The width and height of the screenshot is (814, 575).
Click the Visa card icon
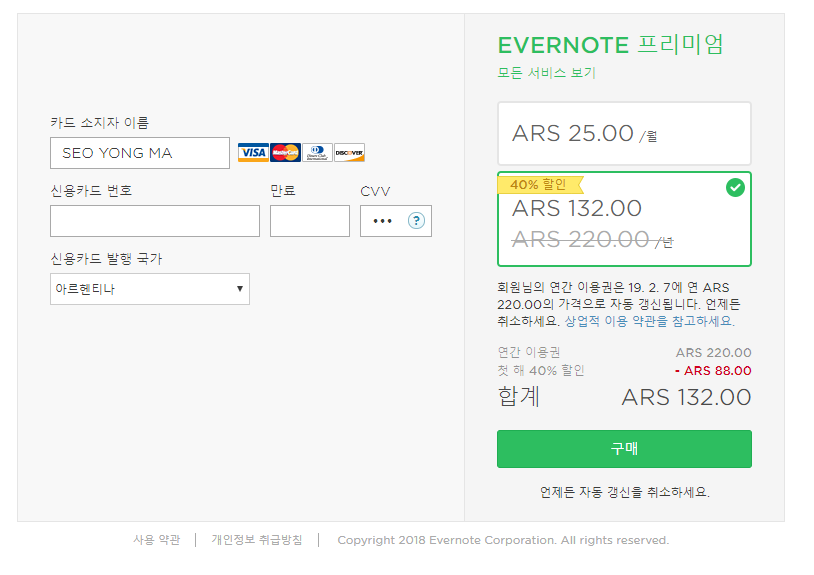pos(253,153)
